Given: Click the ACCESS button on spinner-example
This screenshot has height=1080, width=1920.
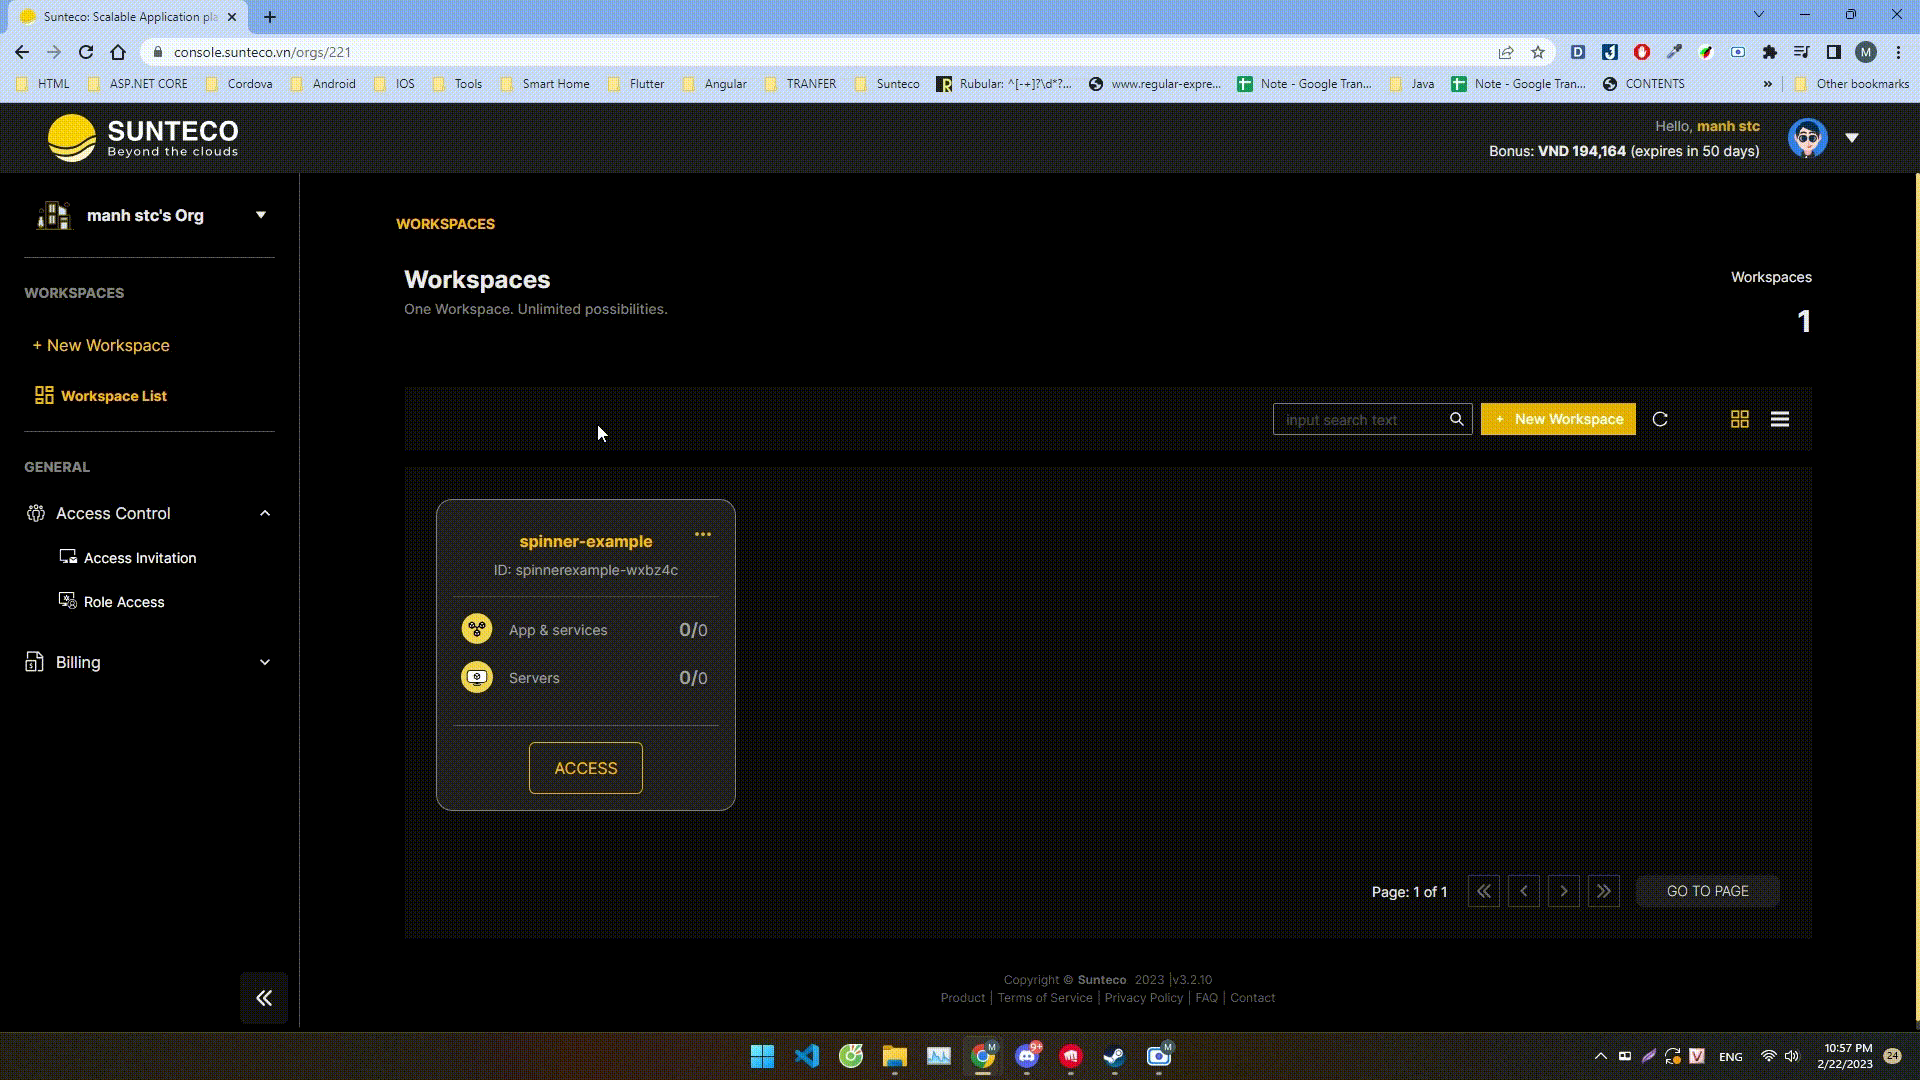Looking at the screenshot, I should click(x=586, y=768).
